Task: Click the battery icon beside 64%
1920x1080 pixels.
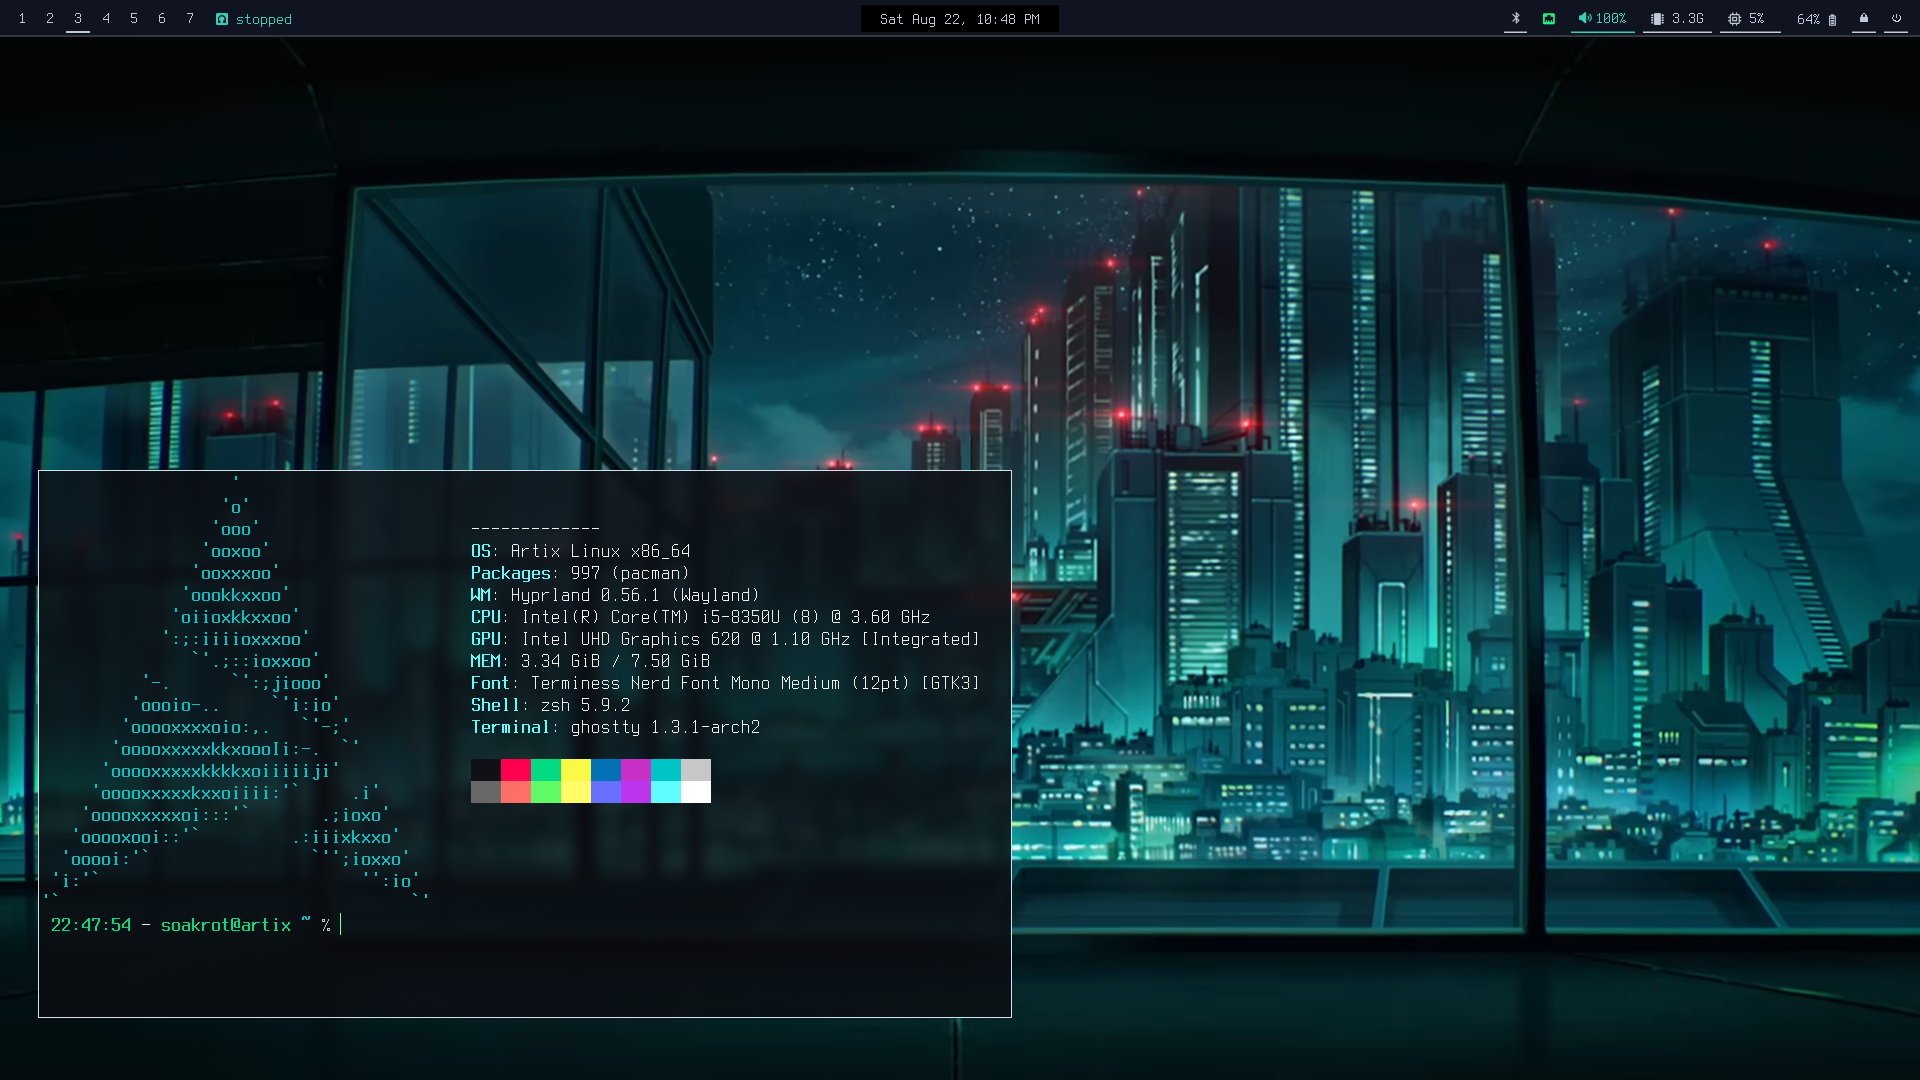Action: (x=1832, y=20)
